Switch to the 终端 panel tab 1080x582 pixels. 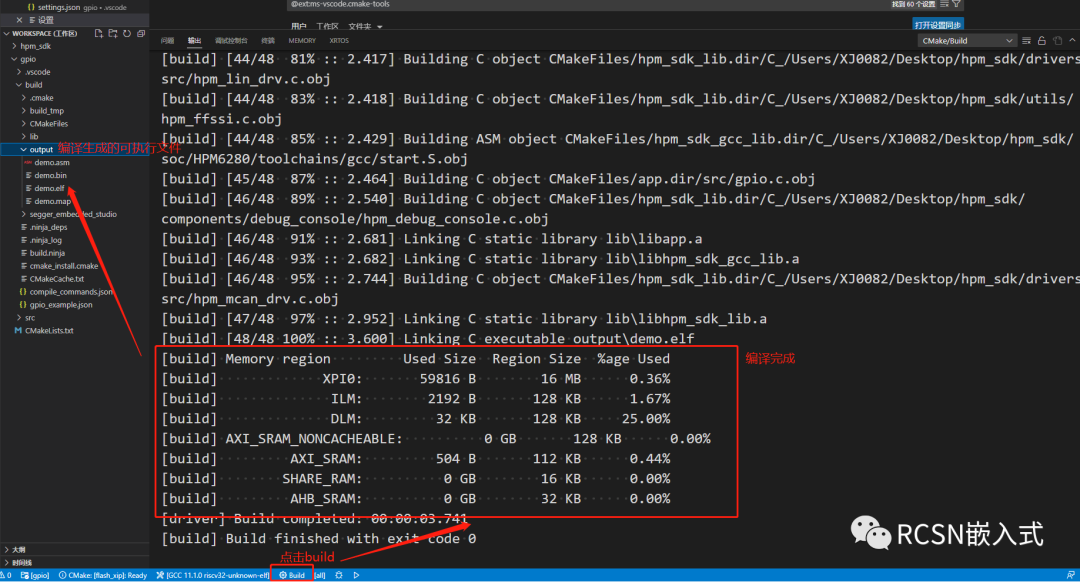click(268, 41)
